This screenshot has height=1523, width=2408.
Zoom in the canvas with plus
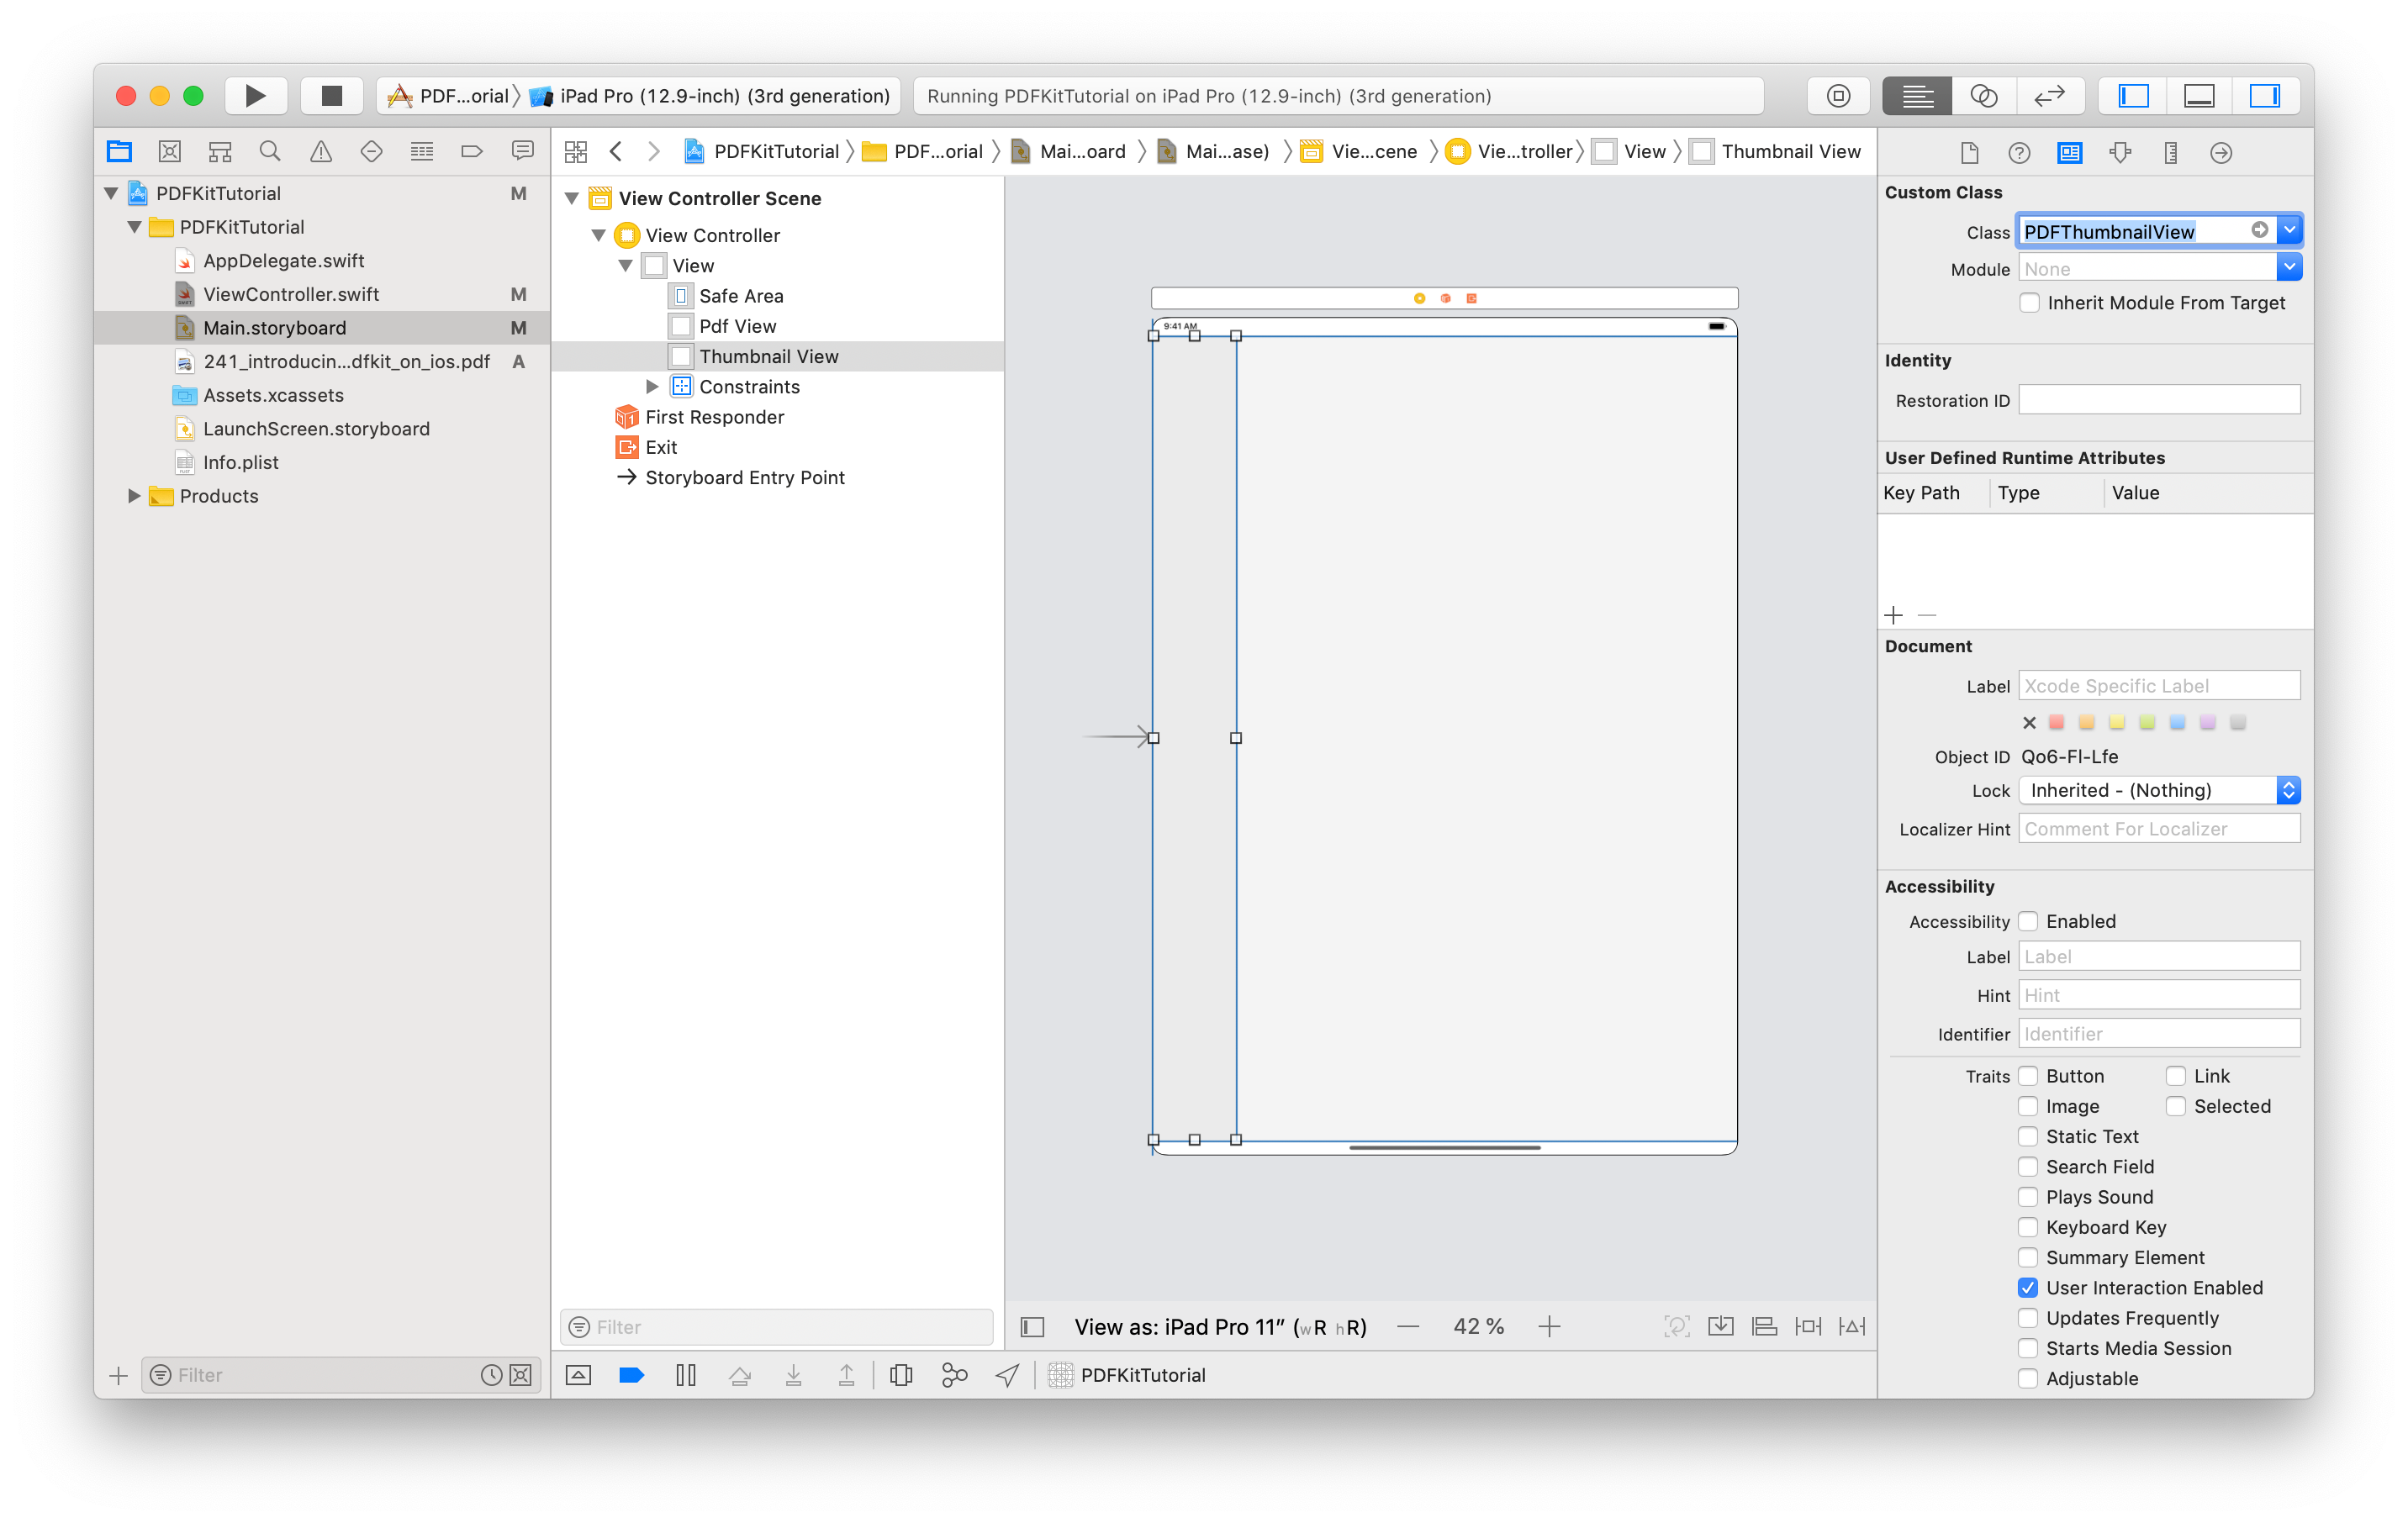coord(1549,1327)
